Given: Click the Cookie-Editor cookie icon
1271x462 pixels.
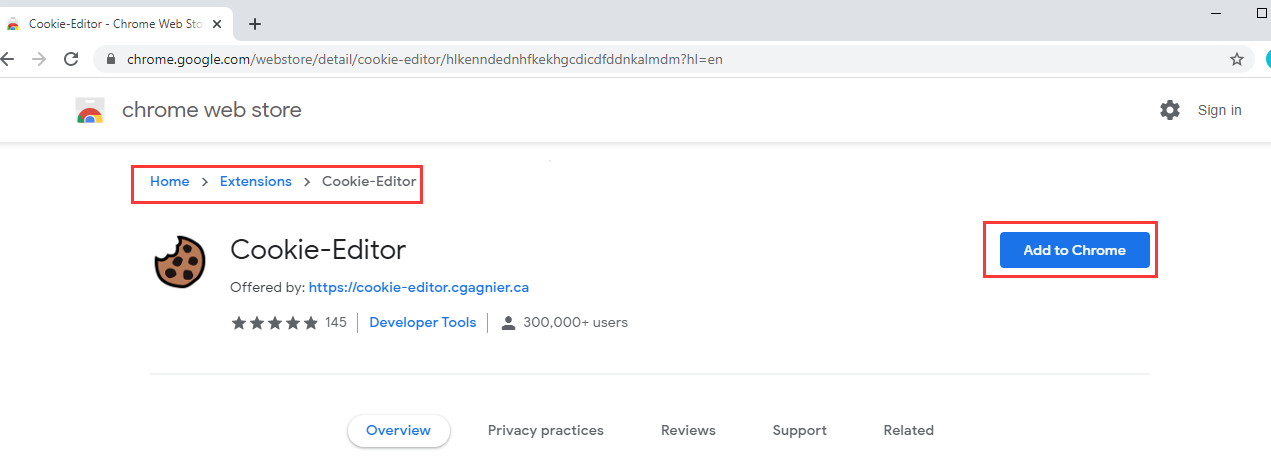Looking at the screenshot, I should coord(180,262).
